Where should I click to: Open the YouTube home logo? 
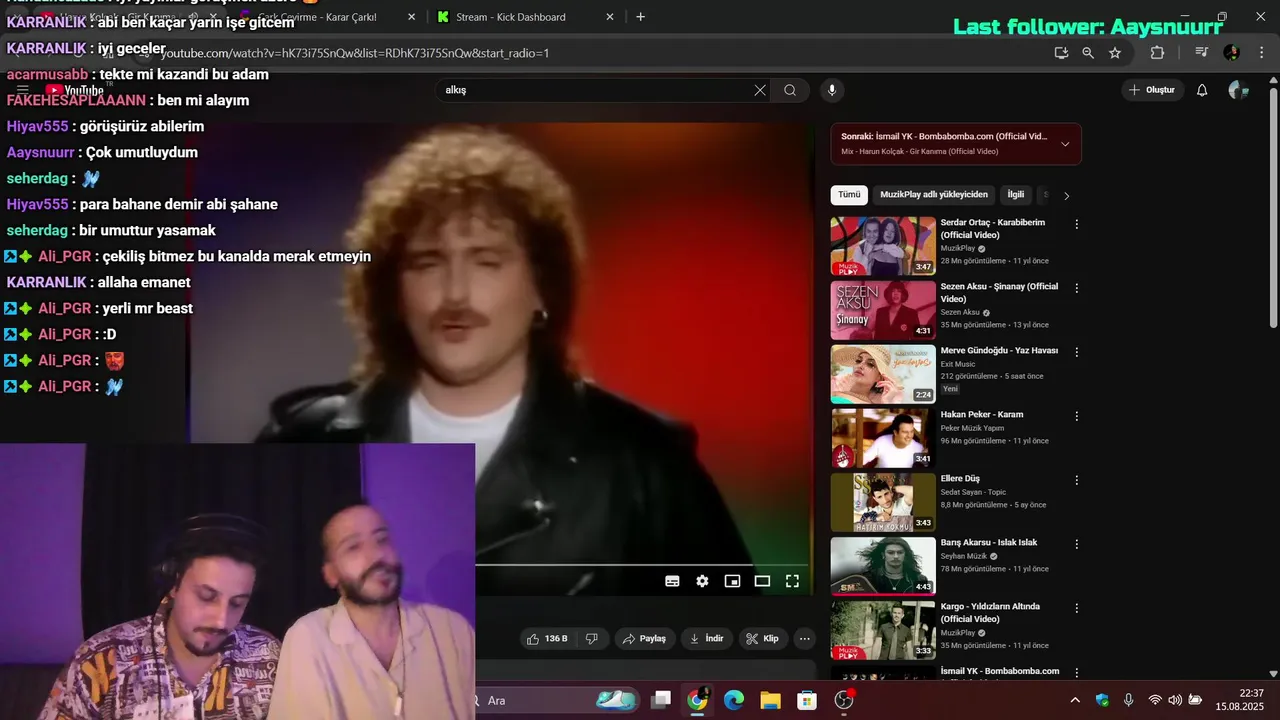[x=75, y=90]
